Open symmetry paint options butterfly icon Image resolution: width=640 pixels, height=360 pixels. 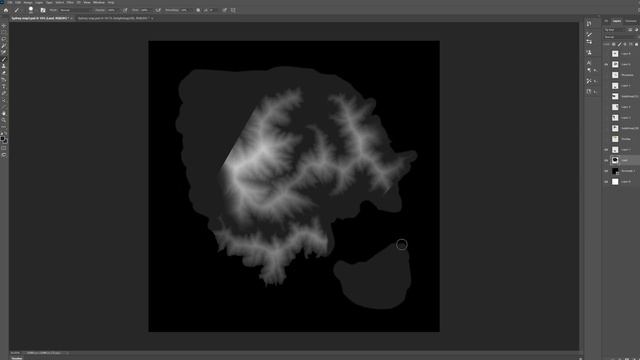point(233,10)
